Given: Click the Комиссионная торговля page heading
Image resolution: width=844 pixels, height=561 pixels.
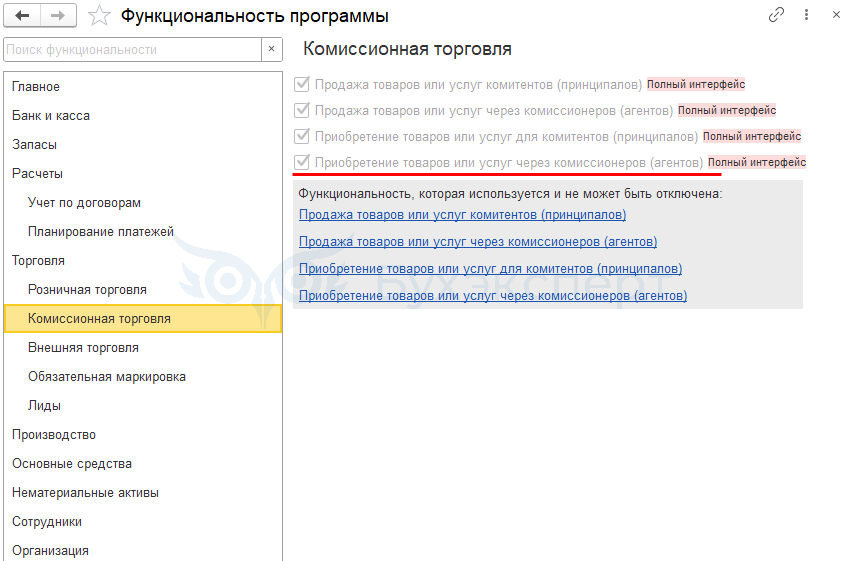Looking at the screenshot, I should [407, 49].
